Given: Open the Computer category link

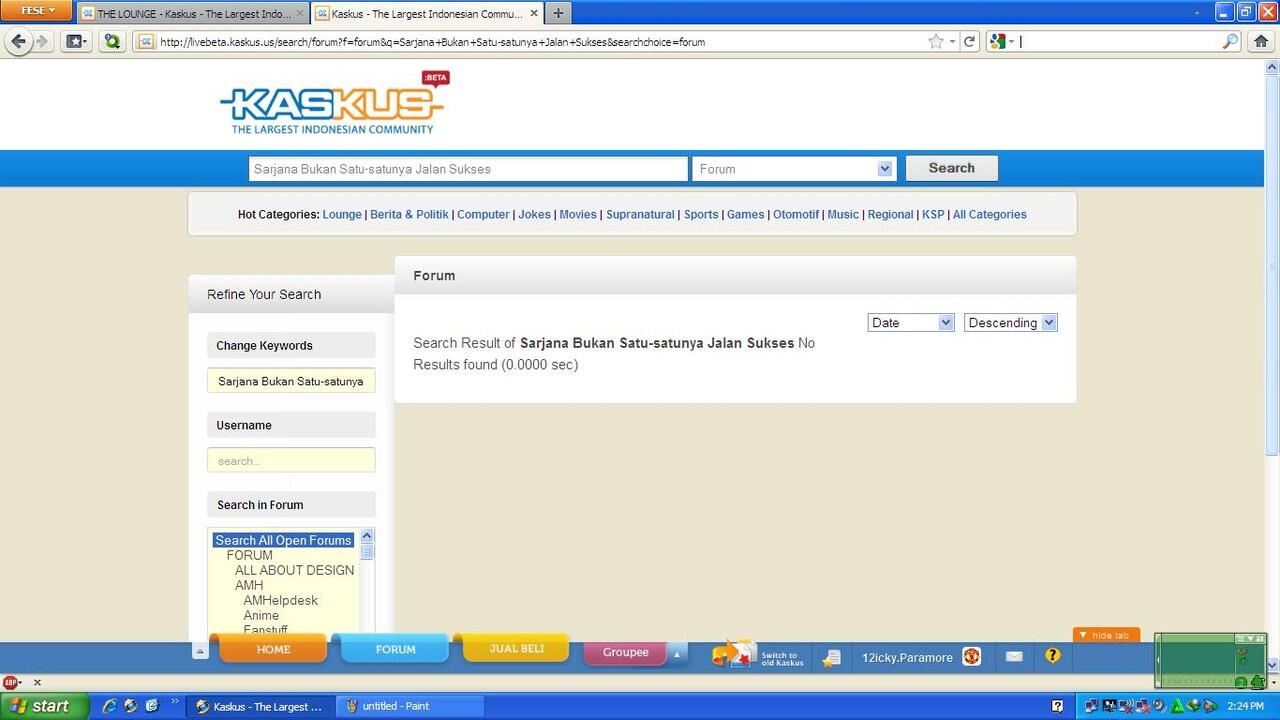Looking at the screenshot, I should (483, 214).
